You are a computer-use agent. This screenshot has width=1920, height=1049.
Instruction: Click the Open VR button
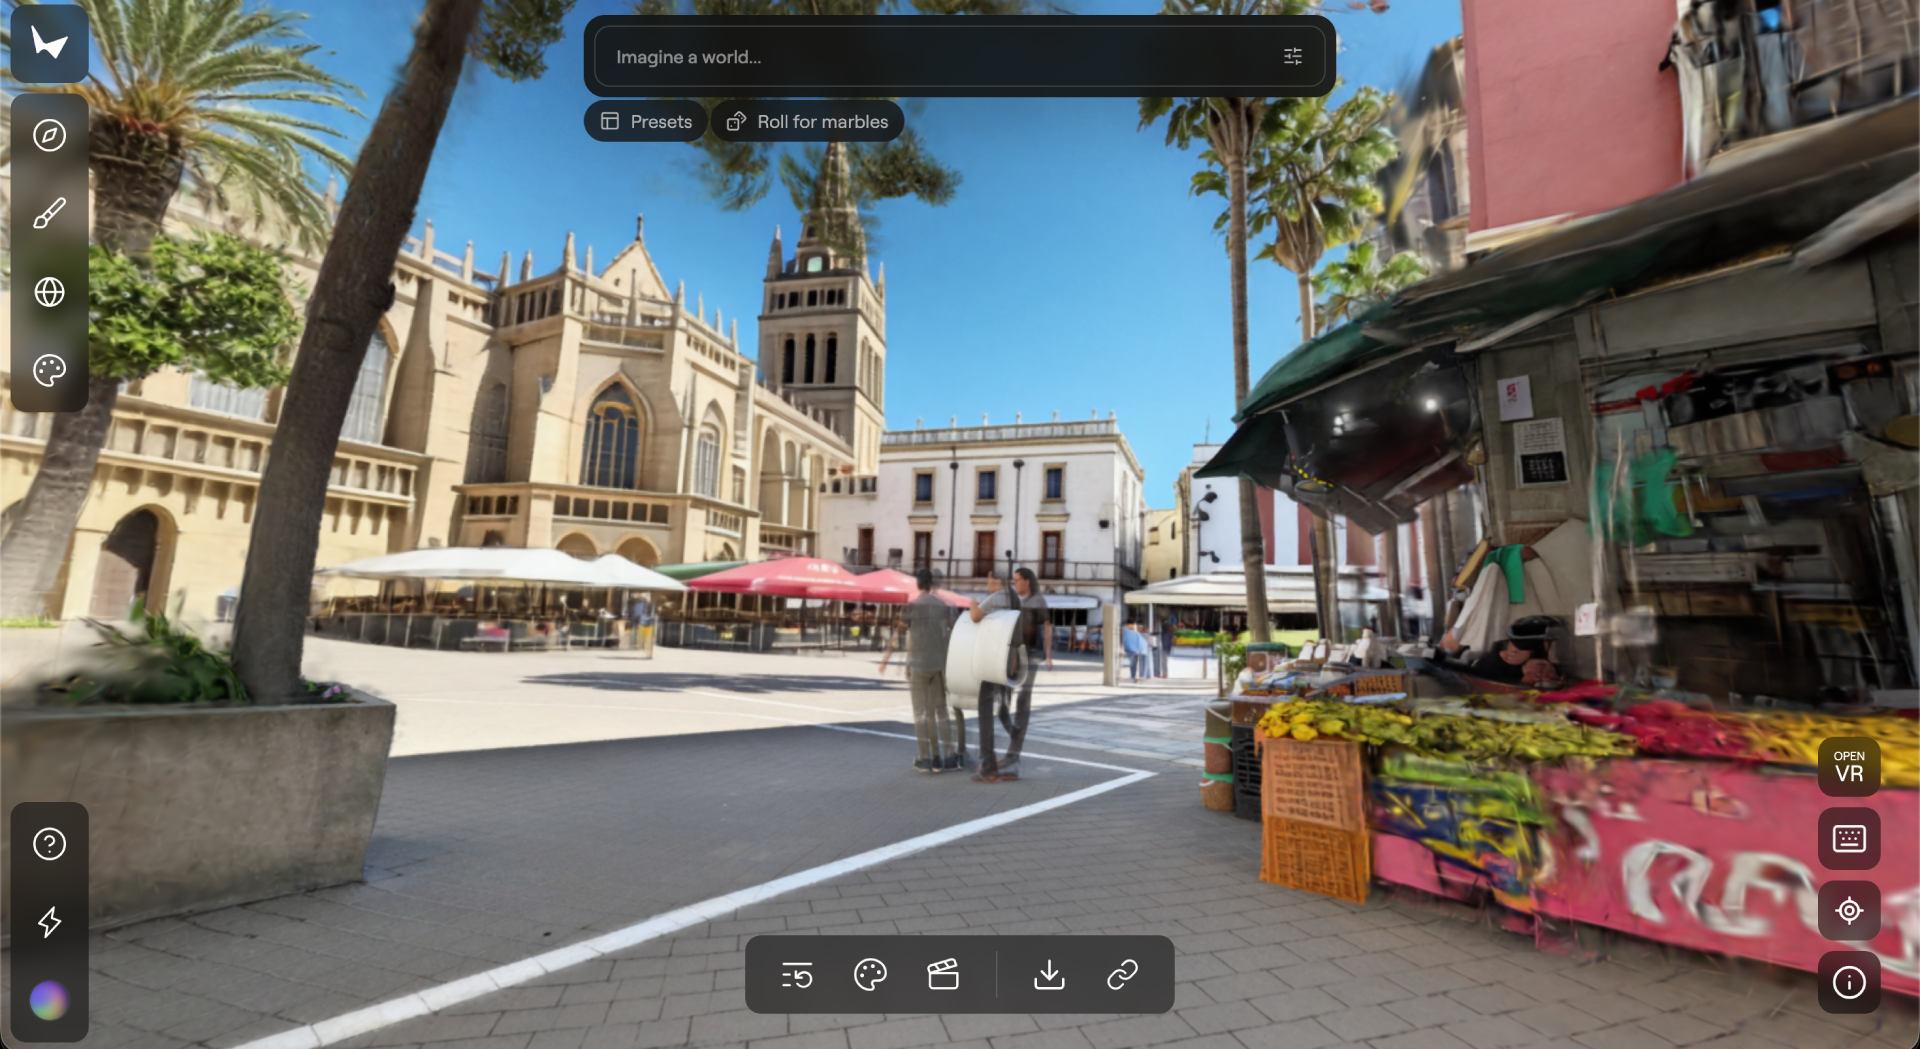[1849, 767]
